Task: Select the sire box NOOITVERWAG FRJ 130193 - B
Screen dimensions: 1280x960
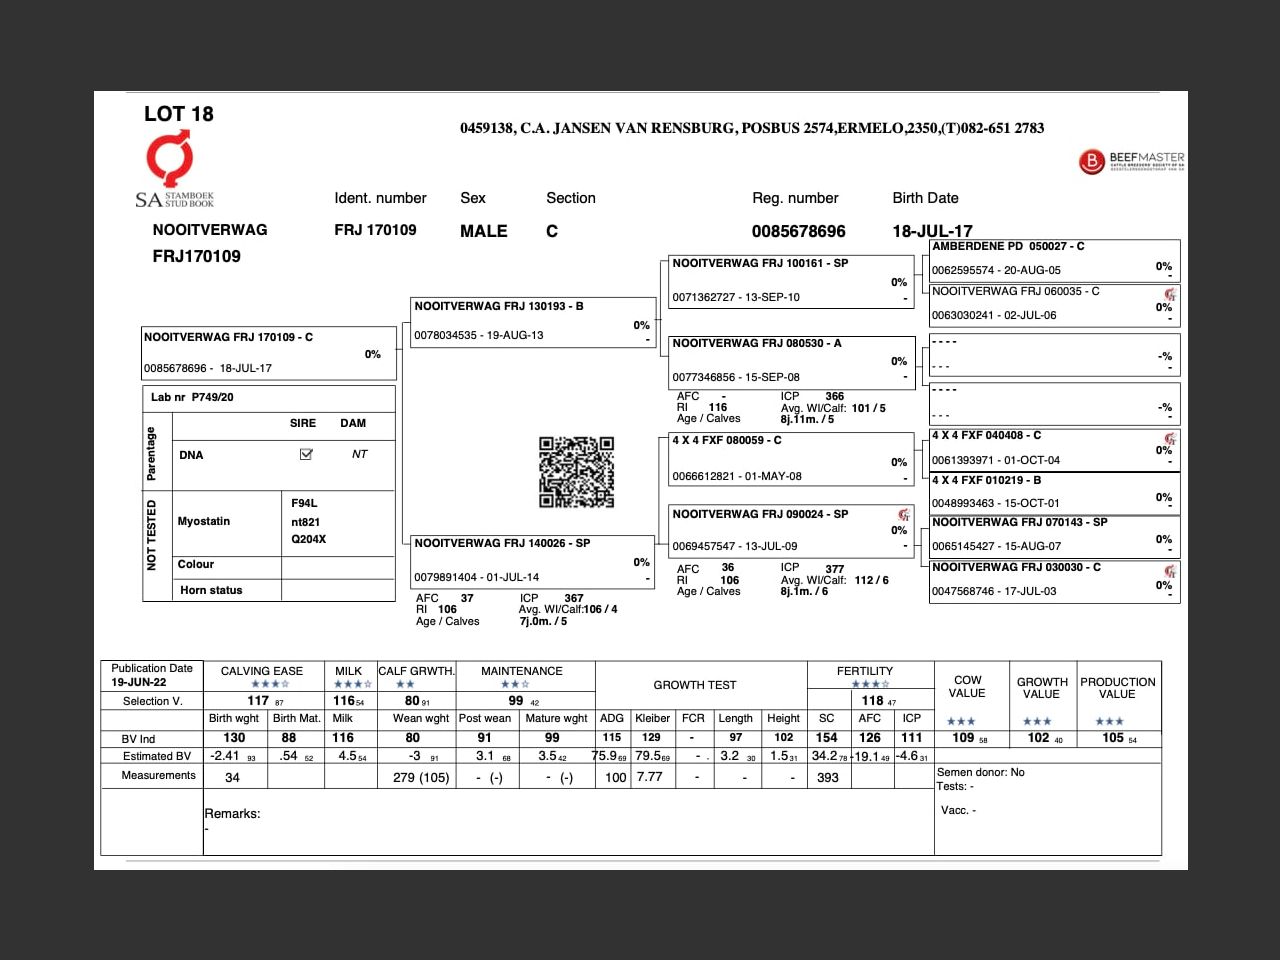Action: tap(533, 321)
